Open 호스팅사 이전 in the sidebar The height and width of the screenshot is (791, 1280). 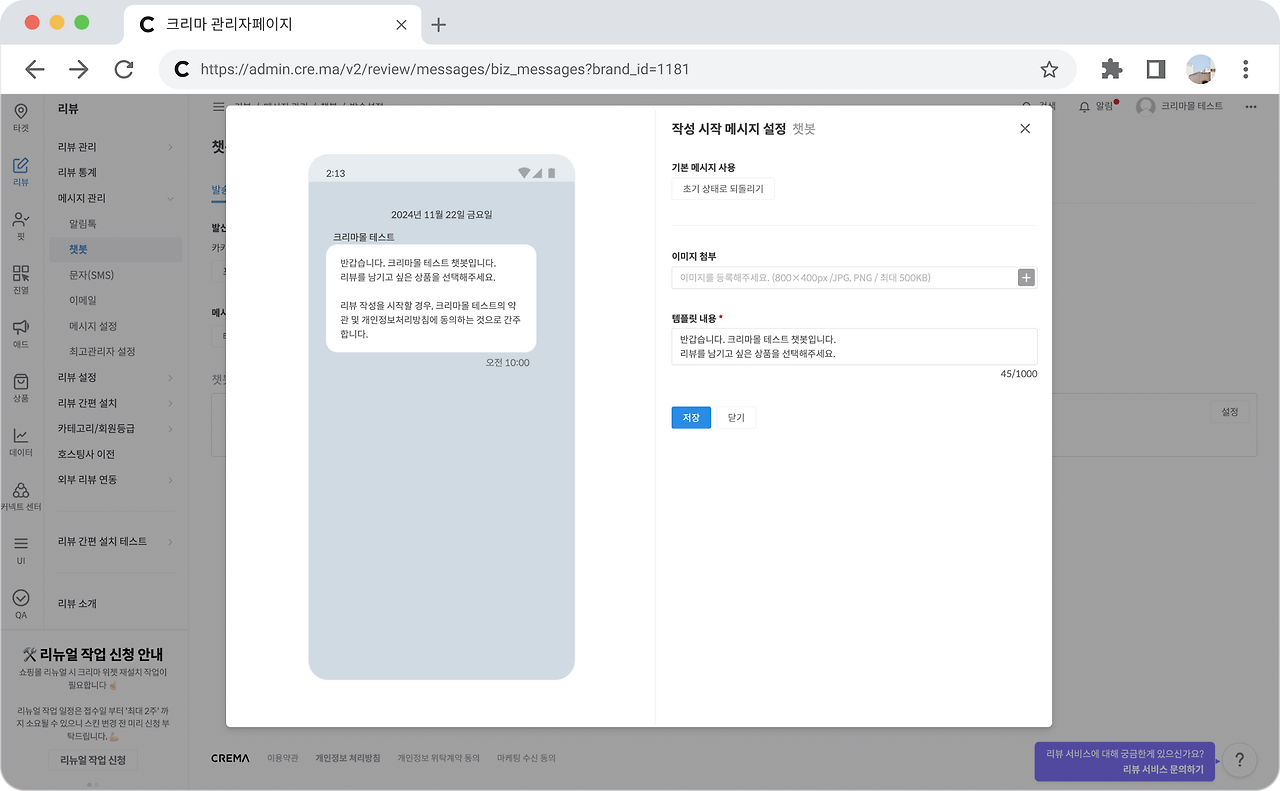coord(86,454)
